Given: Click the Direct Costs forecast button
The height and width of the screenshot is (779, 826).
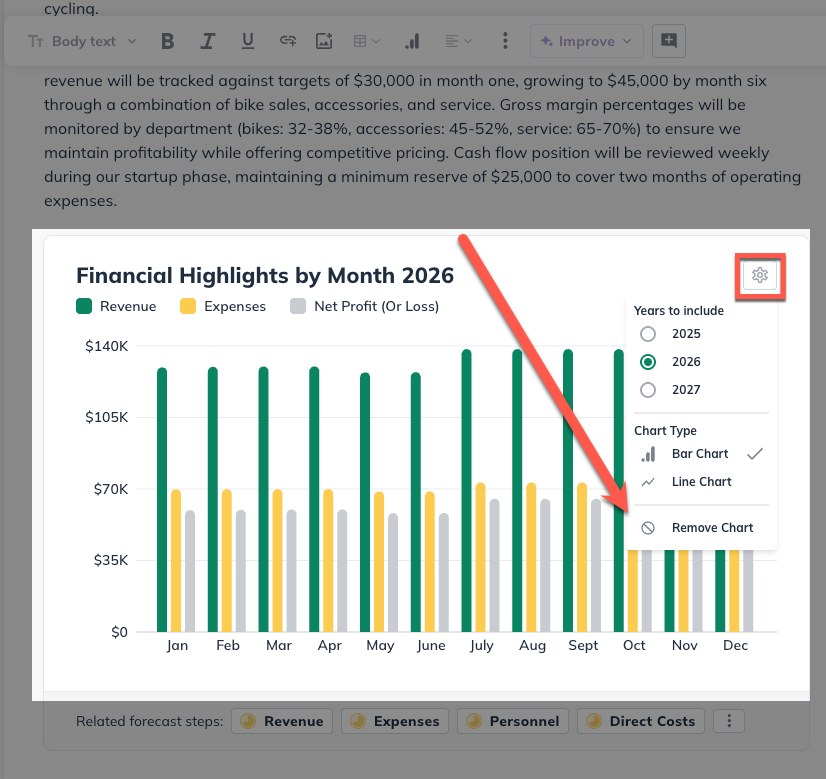Looking at the screenshot, I should [640, 721].
